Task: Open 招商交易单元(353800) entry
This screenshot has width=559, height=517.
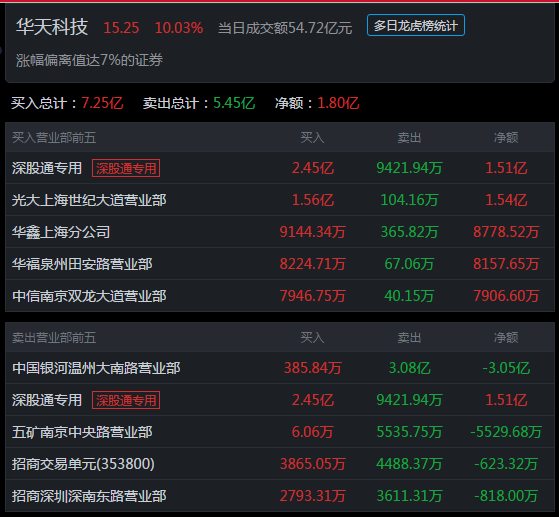Action: click(280, 464)
